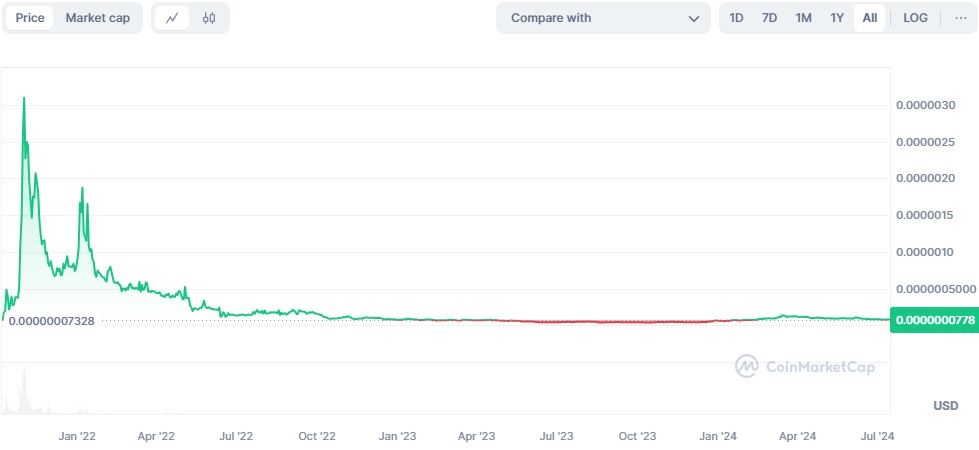This screenshot has width=979, height=450.
Task: Select the Market cap view toggle
Action: pos(97,18)
